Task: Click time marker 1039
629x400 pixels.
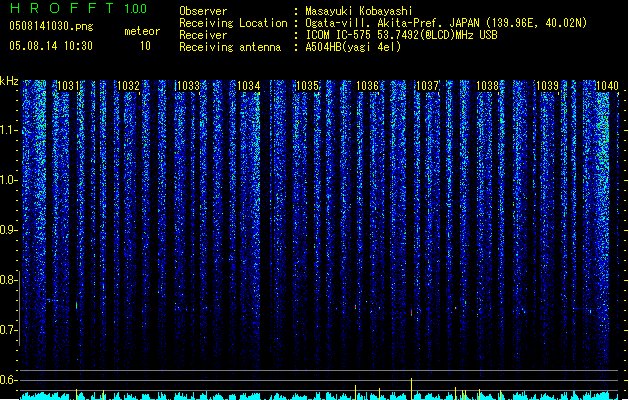Action: click(x=547, y=86)
